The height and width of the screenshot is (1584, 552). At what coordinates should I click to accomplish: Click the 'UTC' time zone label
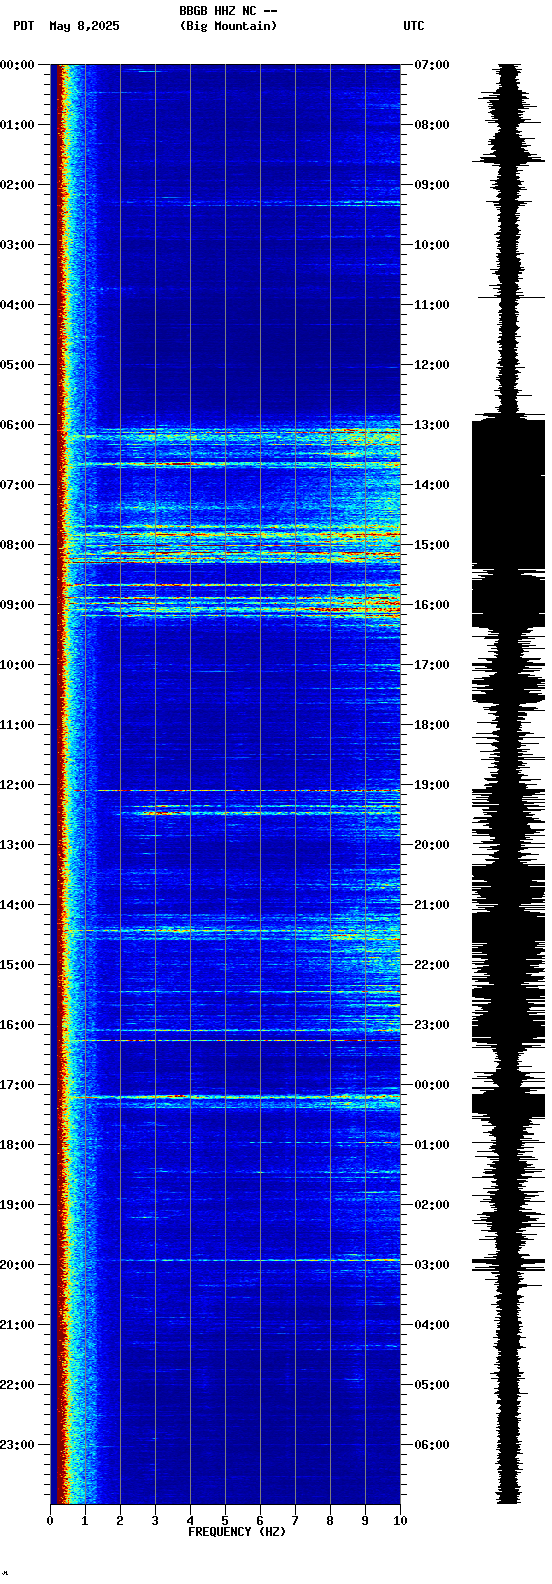(x=414, y=26)
